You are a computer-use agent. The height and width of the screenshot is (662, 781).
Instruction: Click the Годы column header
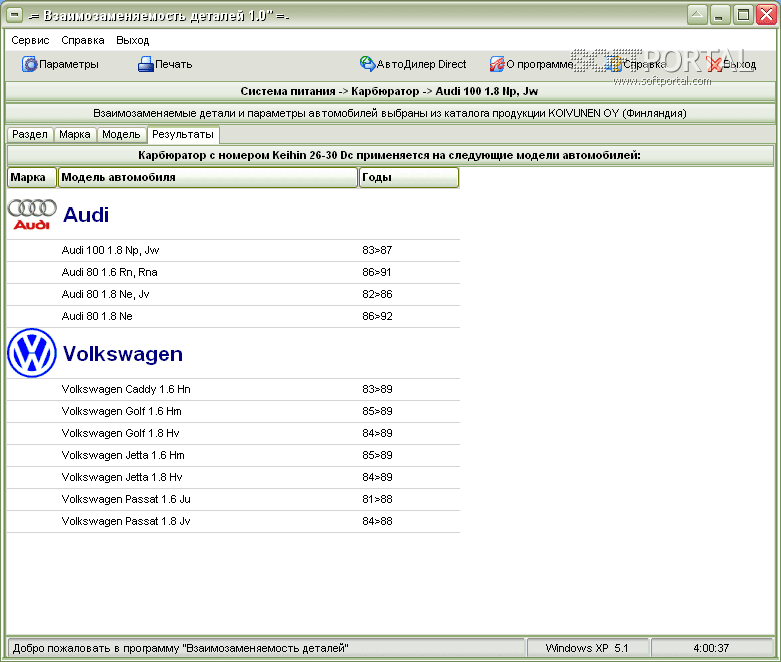tap(408, 177)
